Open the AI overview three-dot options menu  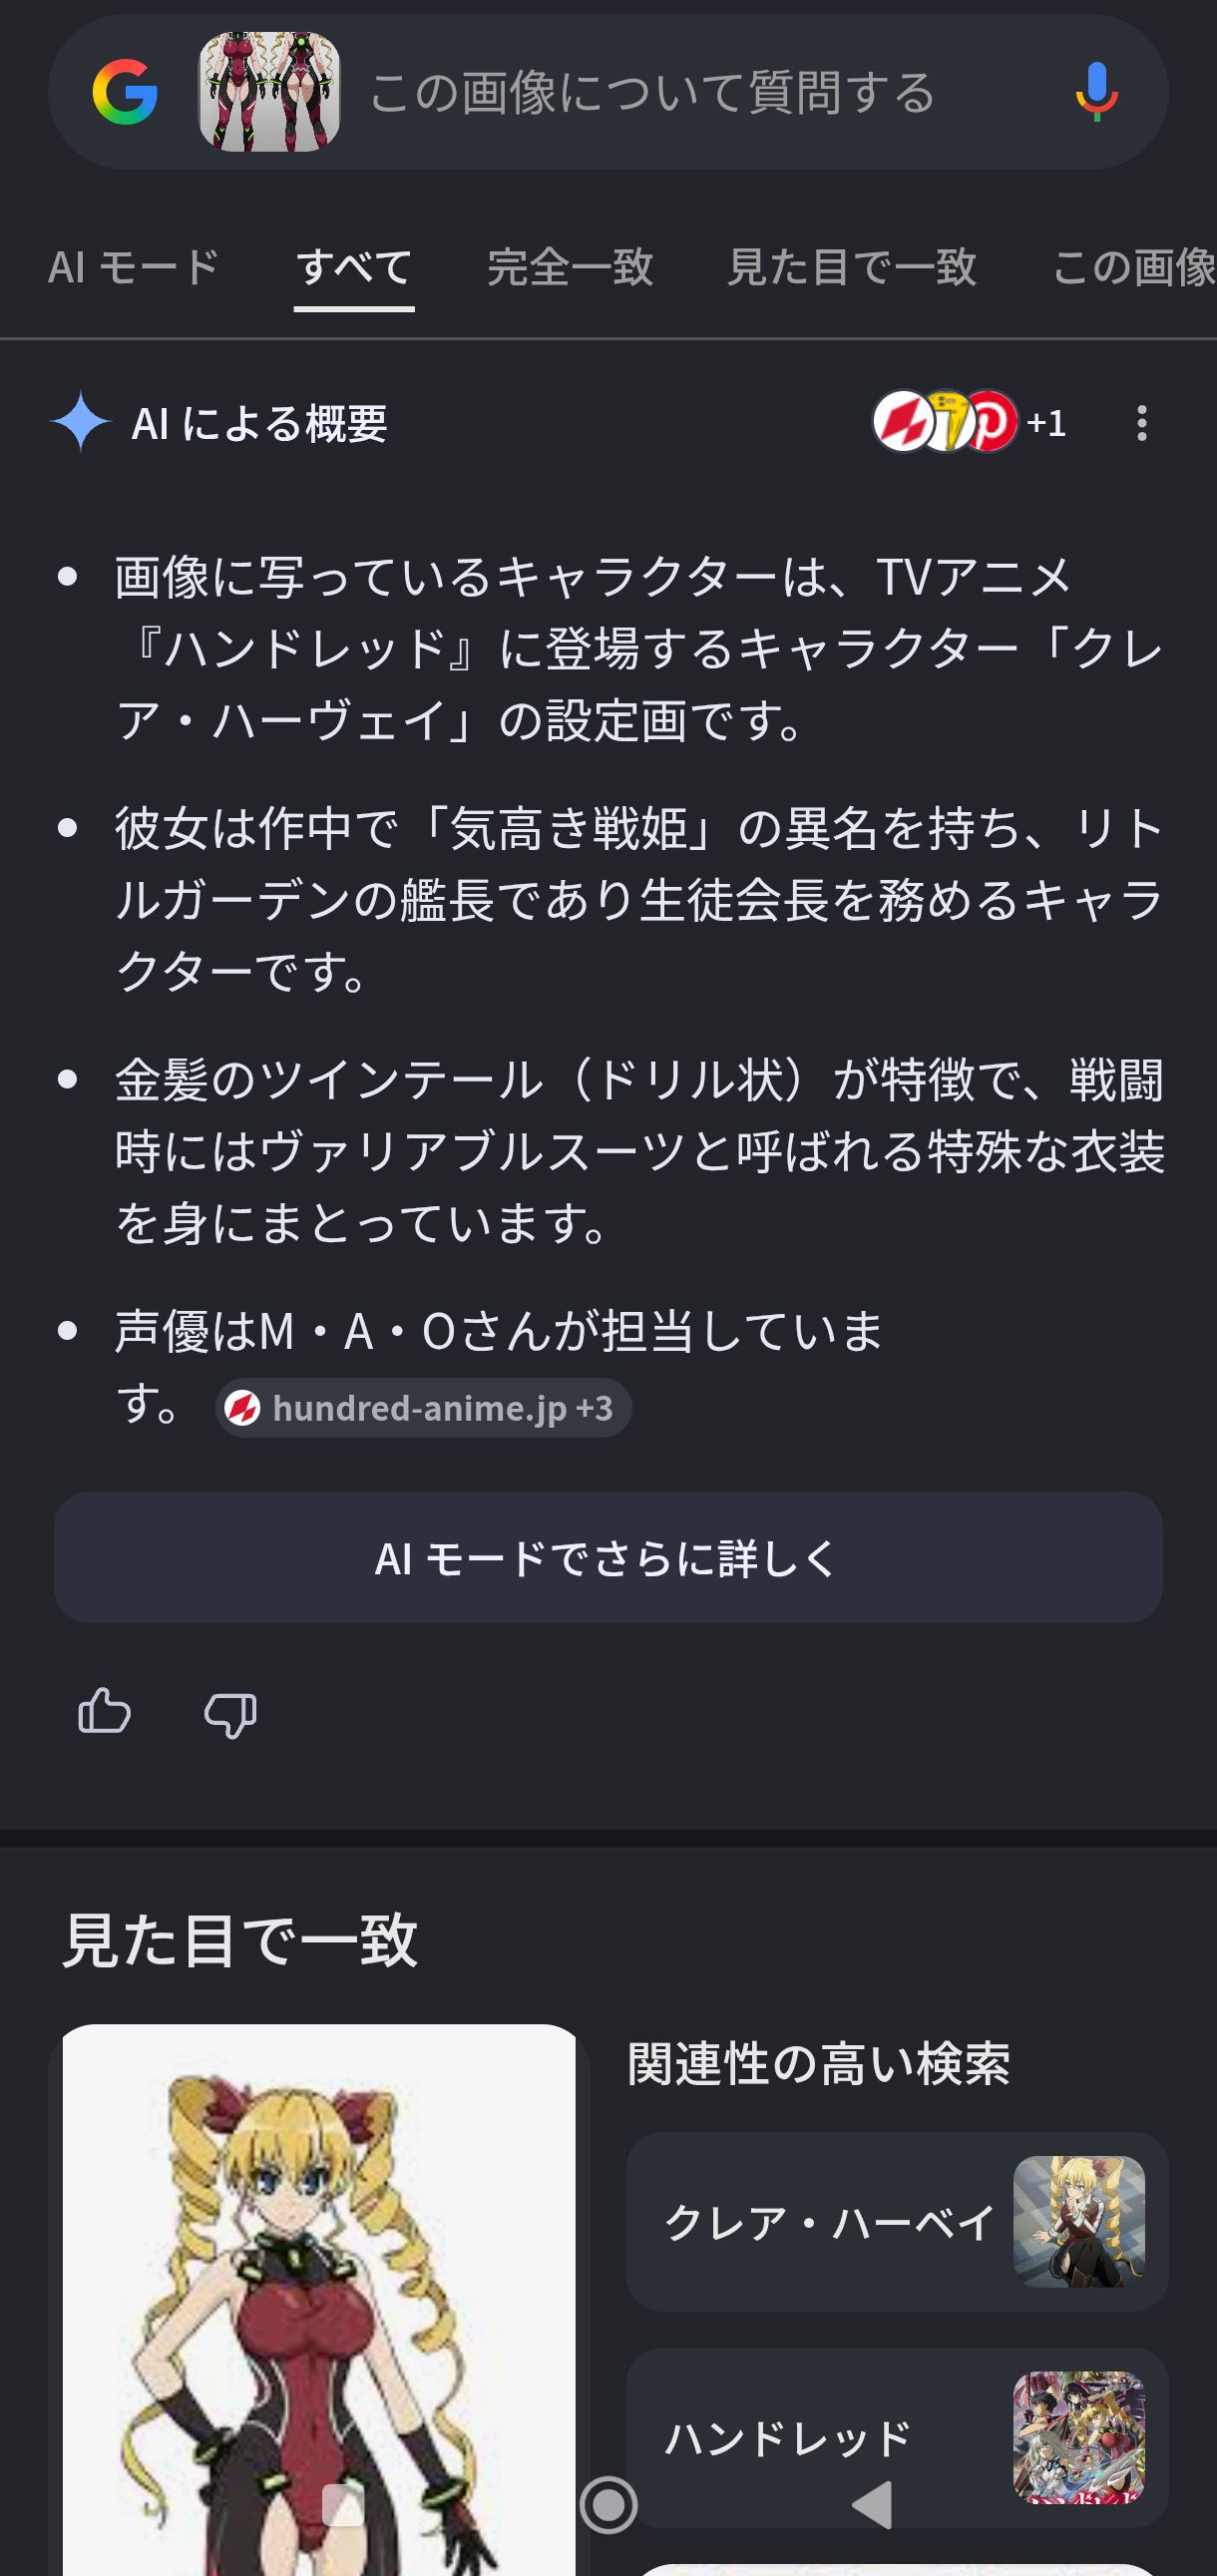point(1141,423)
